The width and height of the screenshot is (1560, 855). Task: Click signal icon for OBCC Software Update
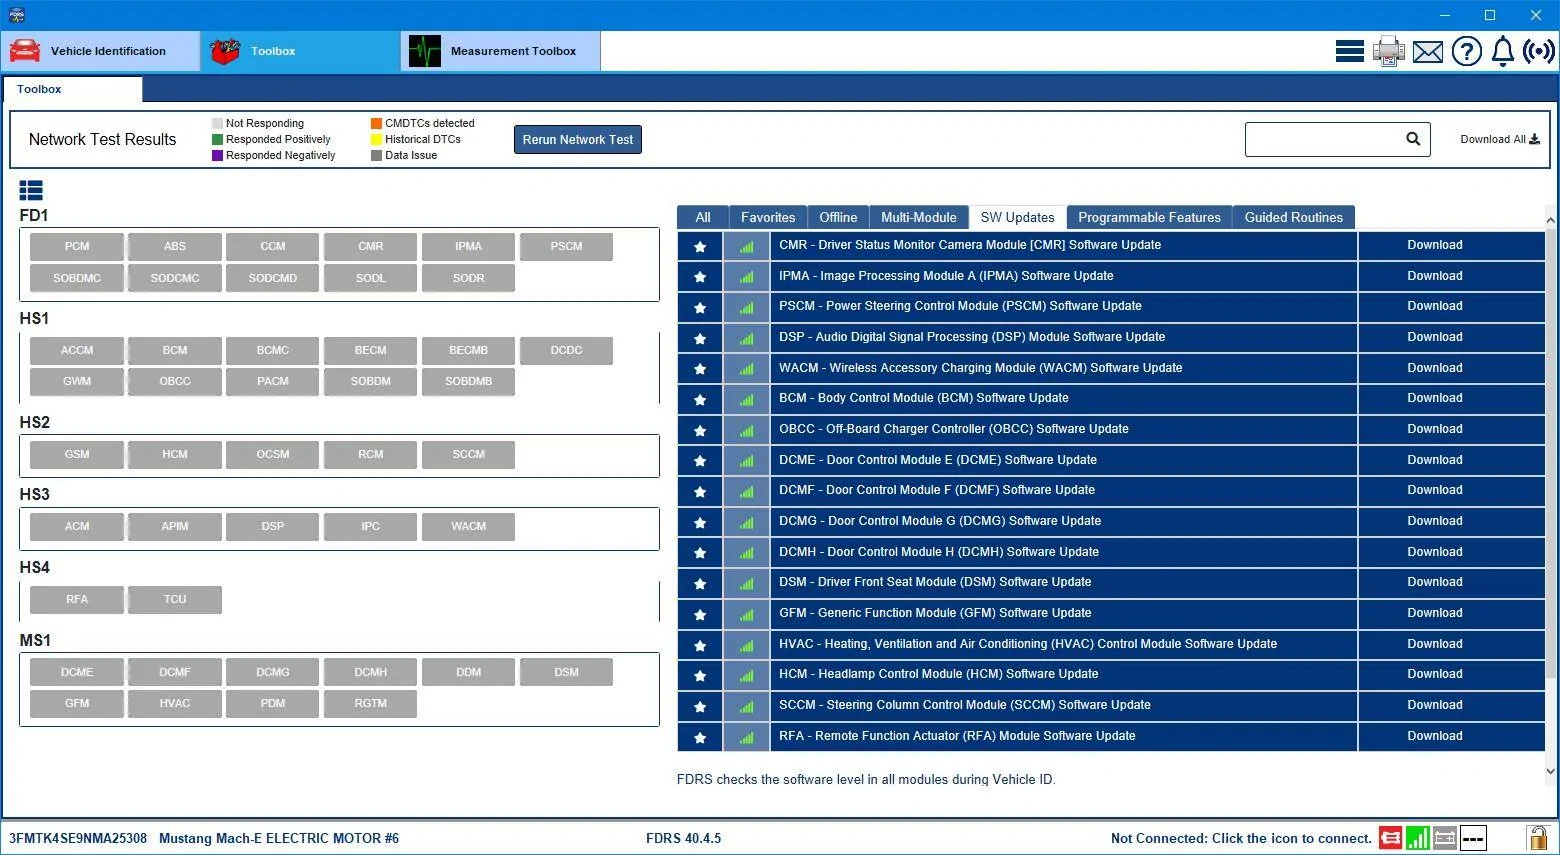pos(746,430)
